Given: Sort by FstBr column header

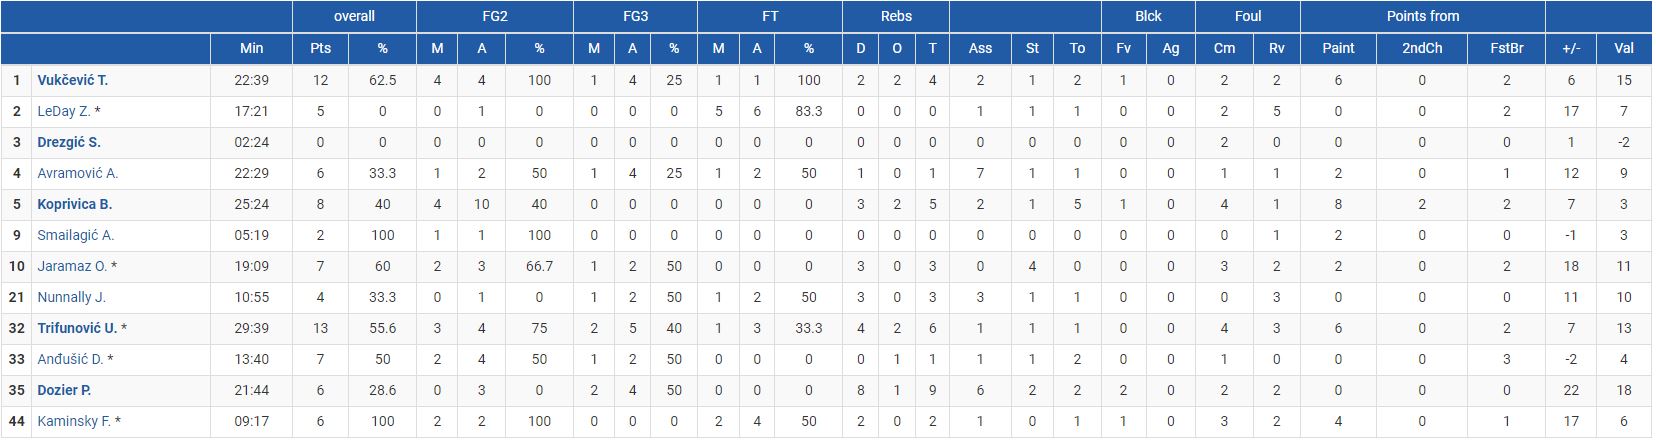Looking at the screenshot, I should [x=1506, y=48].
